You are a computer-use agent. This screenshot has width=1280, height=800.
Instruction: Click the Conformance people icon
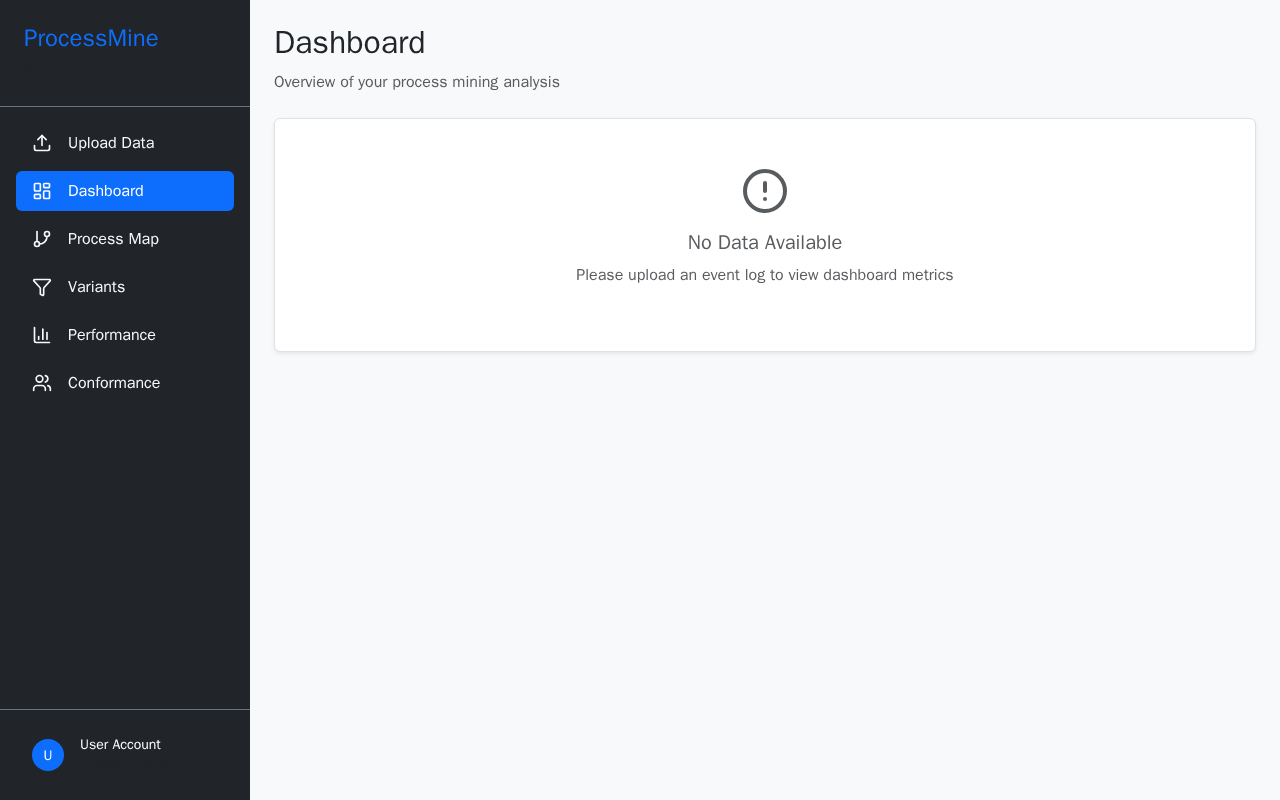[x=42, y=383]
